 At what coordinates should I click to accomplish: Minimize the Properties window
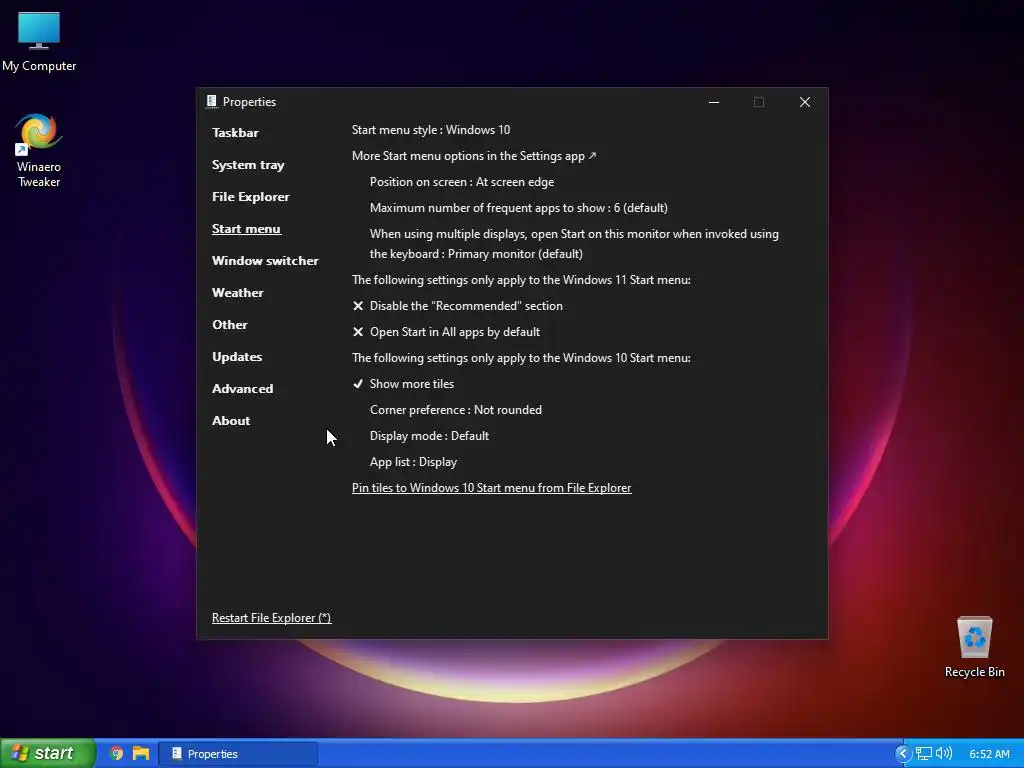(x=714, y=102)
